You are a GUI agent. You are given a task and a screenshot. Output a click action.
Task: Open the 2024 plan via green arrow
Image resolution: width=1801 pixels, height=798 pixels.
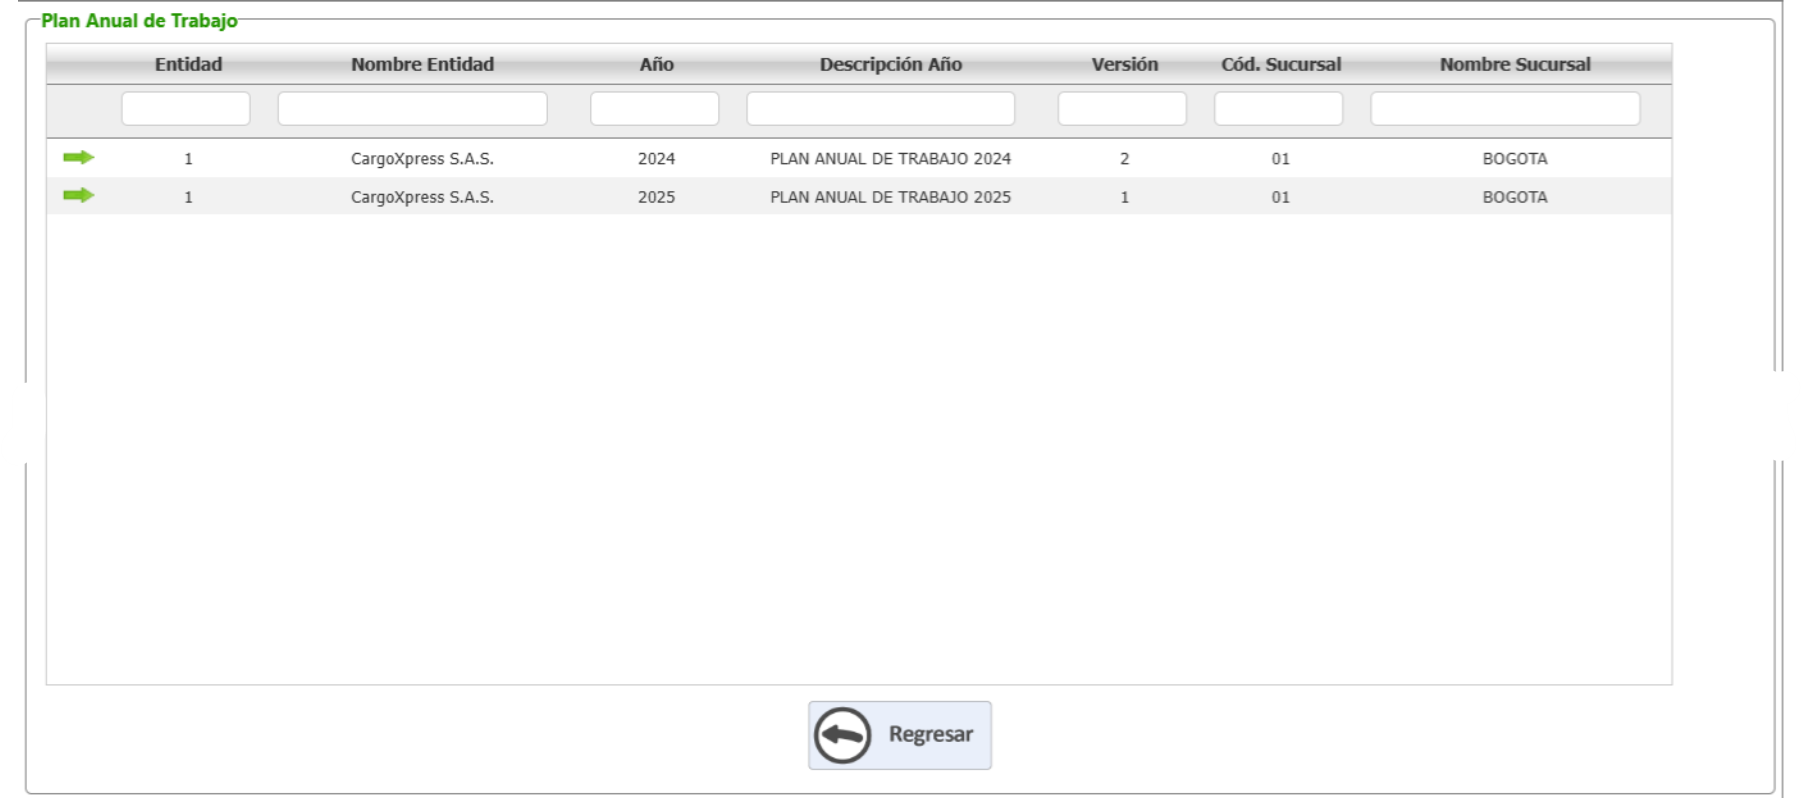(x=78, y=158)
